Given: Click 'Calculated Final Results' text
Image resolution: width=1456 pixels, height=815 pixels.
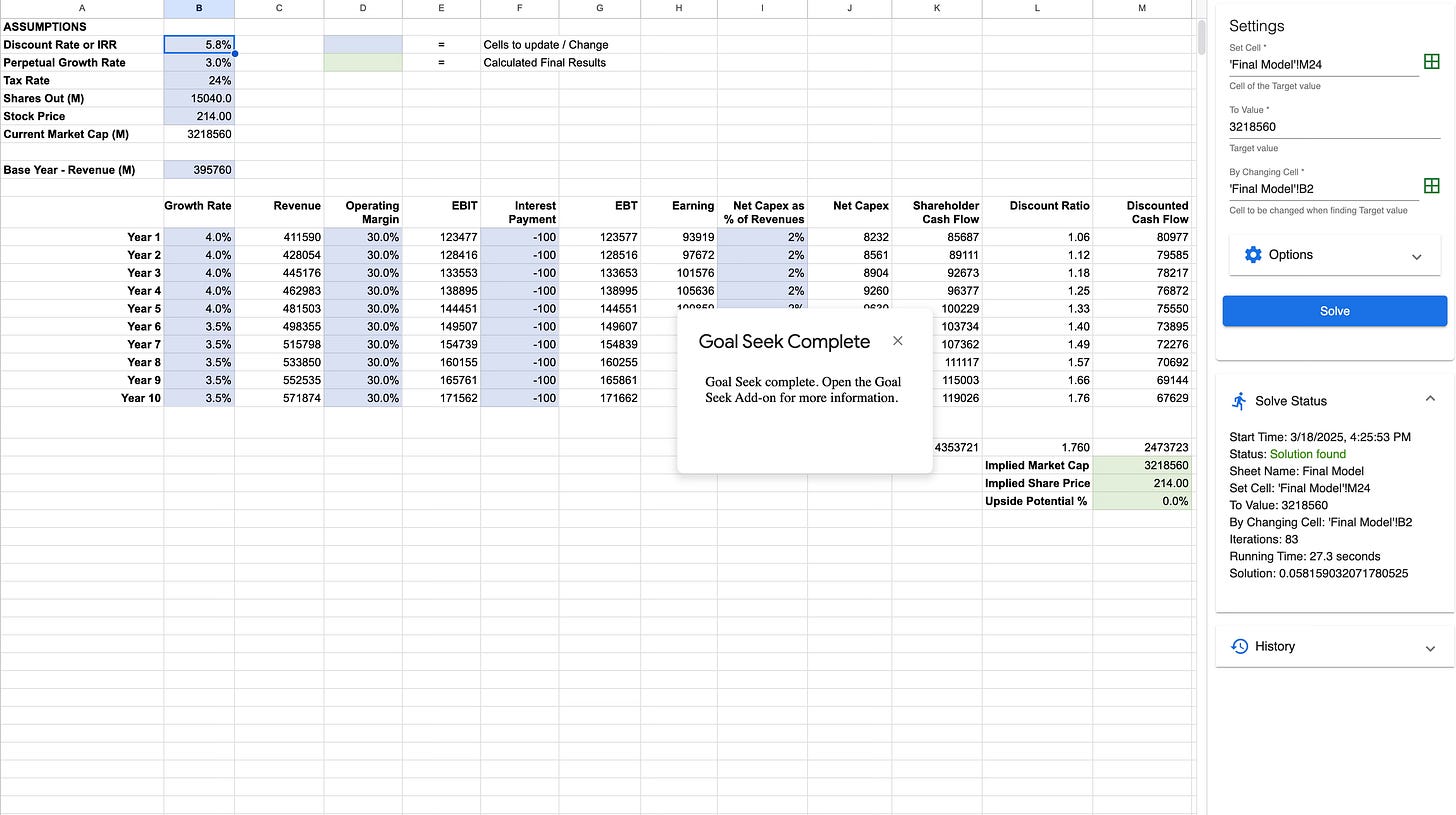Looking at the screenshot, I should tap(544, 63).
